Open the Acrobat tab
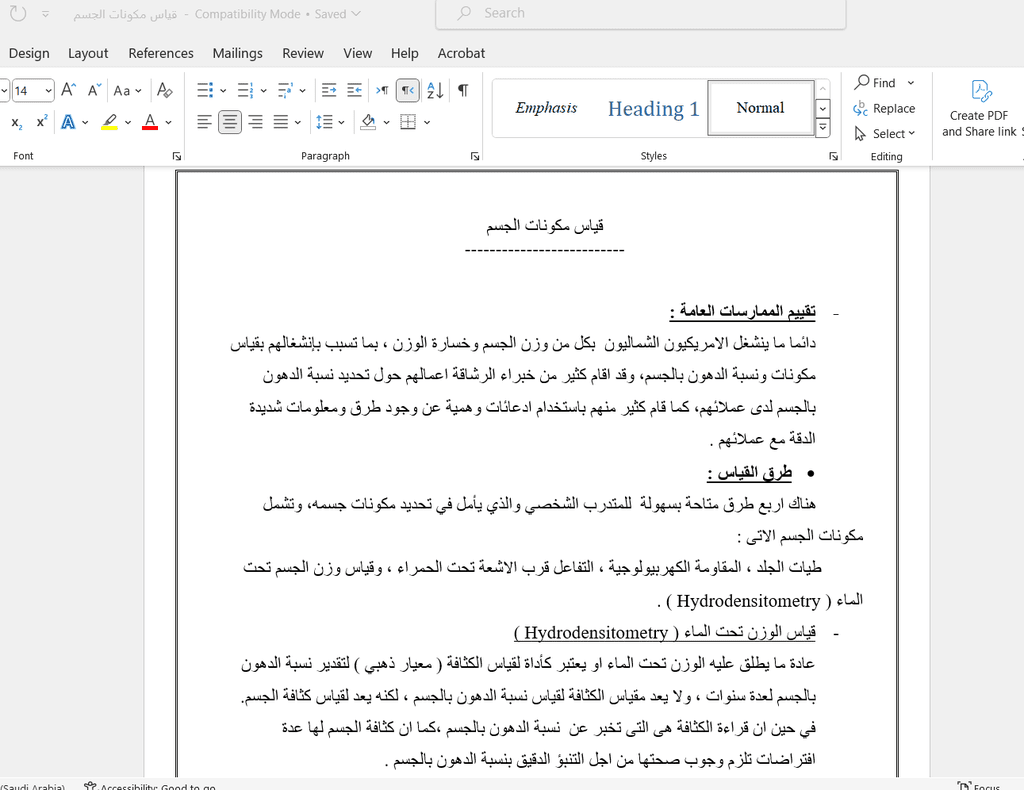The width and height of the screenshot is (1024, 790). coord(461,54)
